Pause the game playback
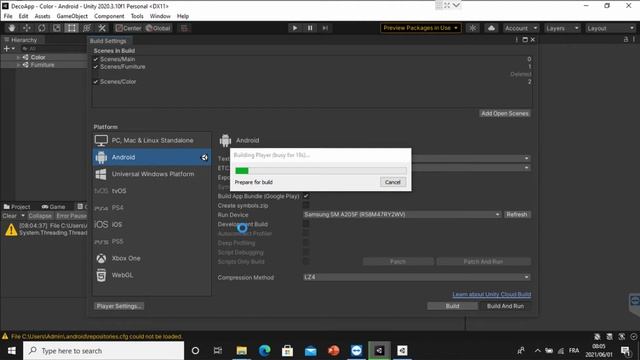 pyautogui.click(x=310, y=28)
